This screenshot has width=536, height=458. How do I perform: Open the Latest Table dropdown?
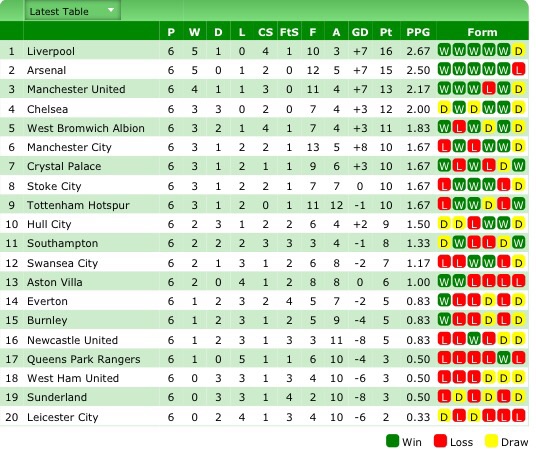pyautogui.click(x=72, y=11)
